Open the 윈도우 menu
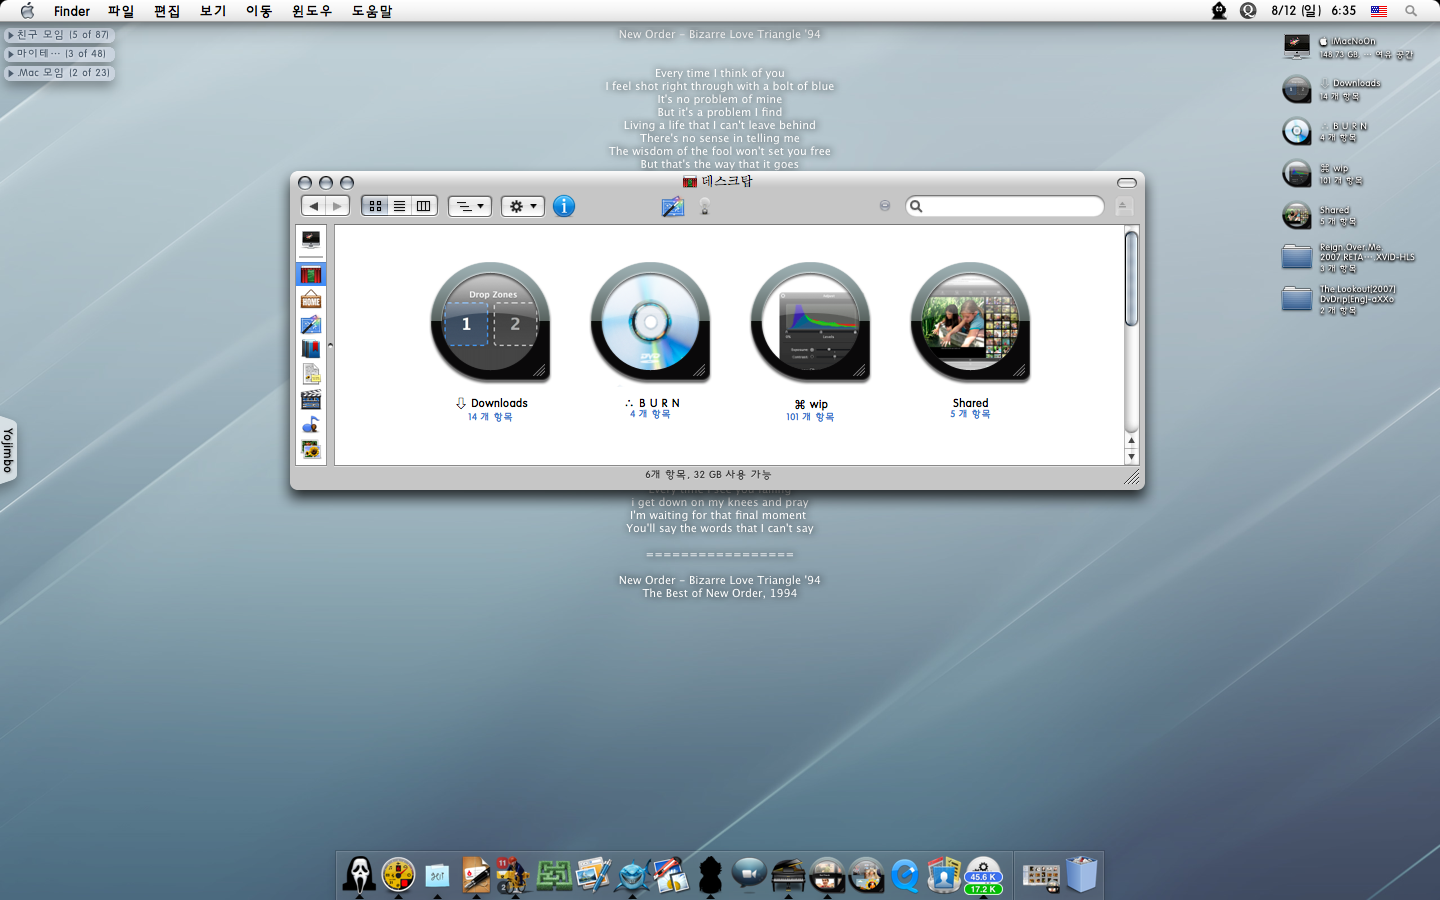Image resolution: width=1440 pixels, height=900 pixels. (312, 11)
